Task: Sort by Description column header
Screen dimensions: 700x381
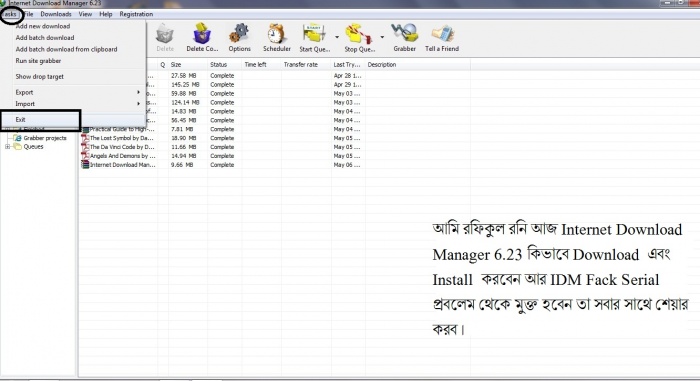Action: 417,65
